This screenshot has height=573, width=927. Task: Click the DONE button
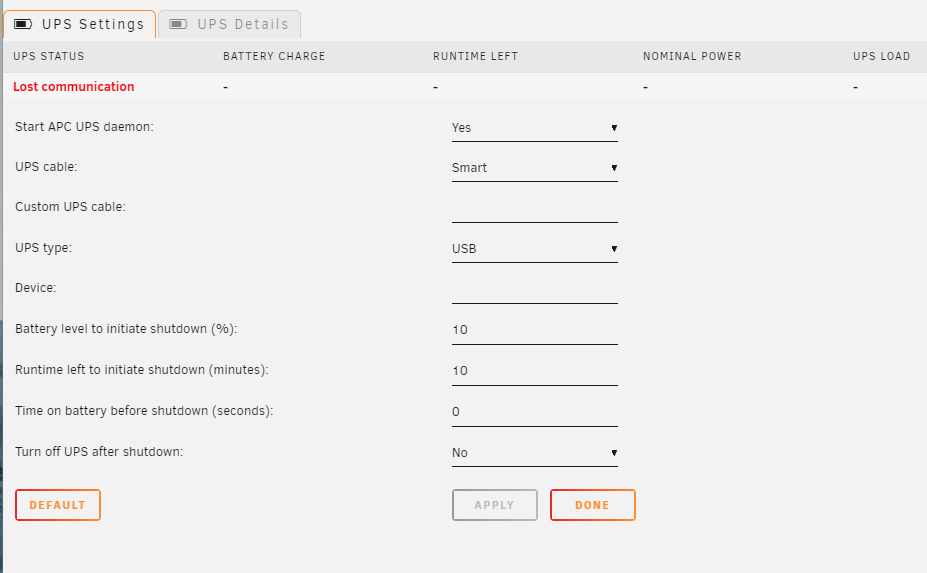click(x=592, y=505)
